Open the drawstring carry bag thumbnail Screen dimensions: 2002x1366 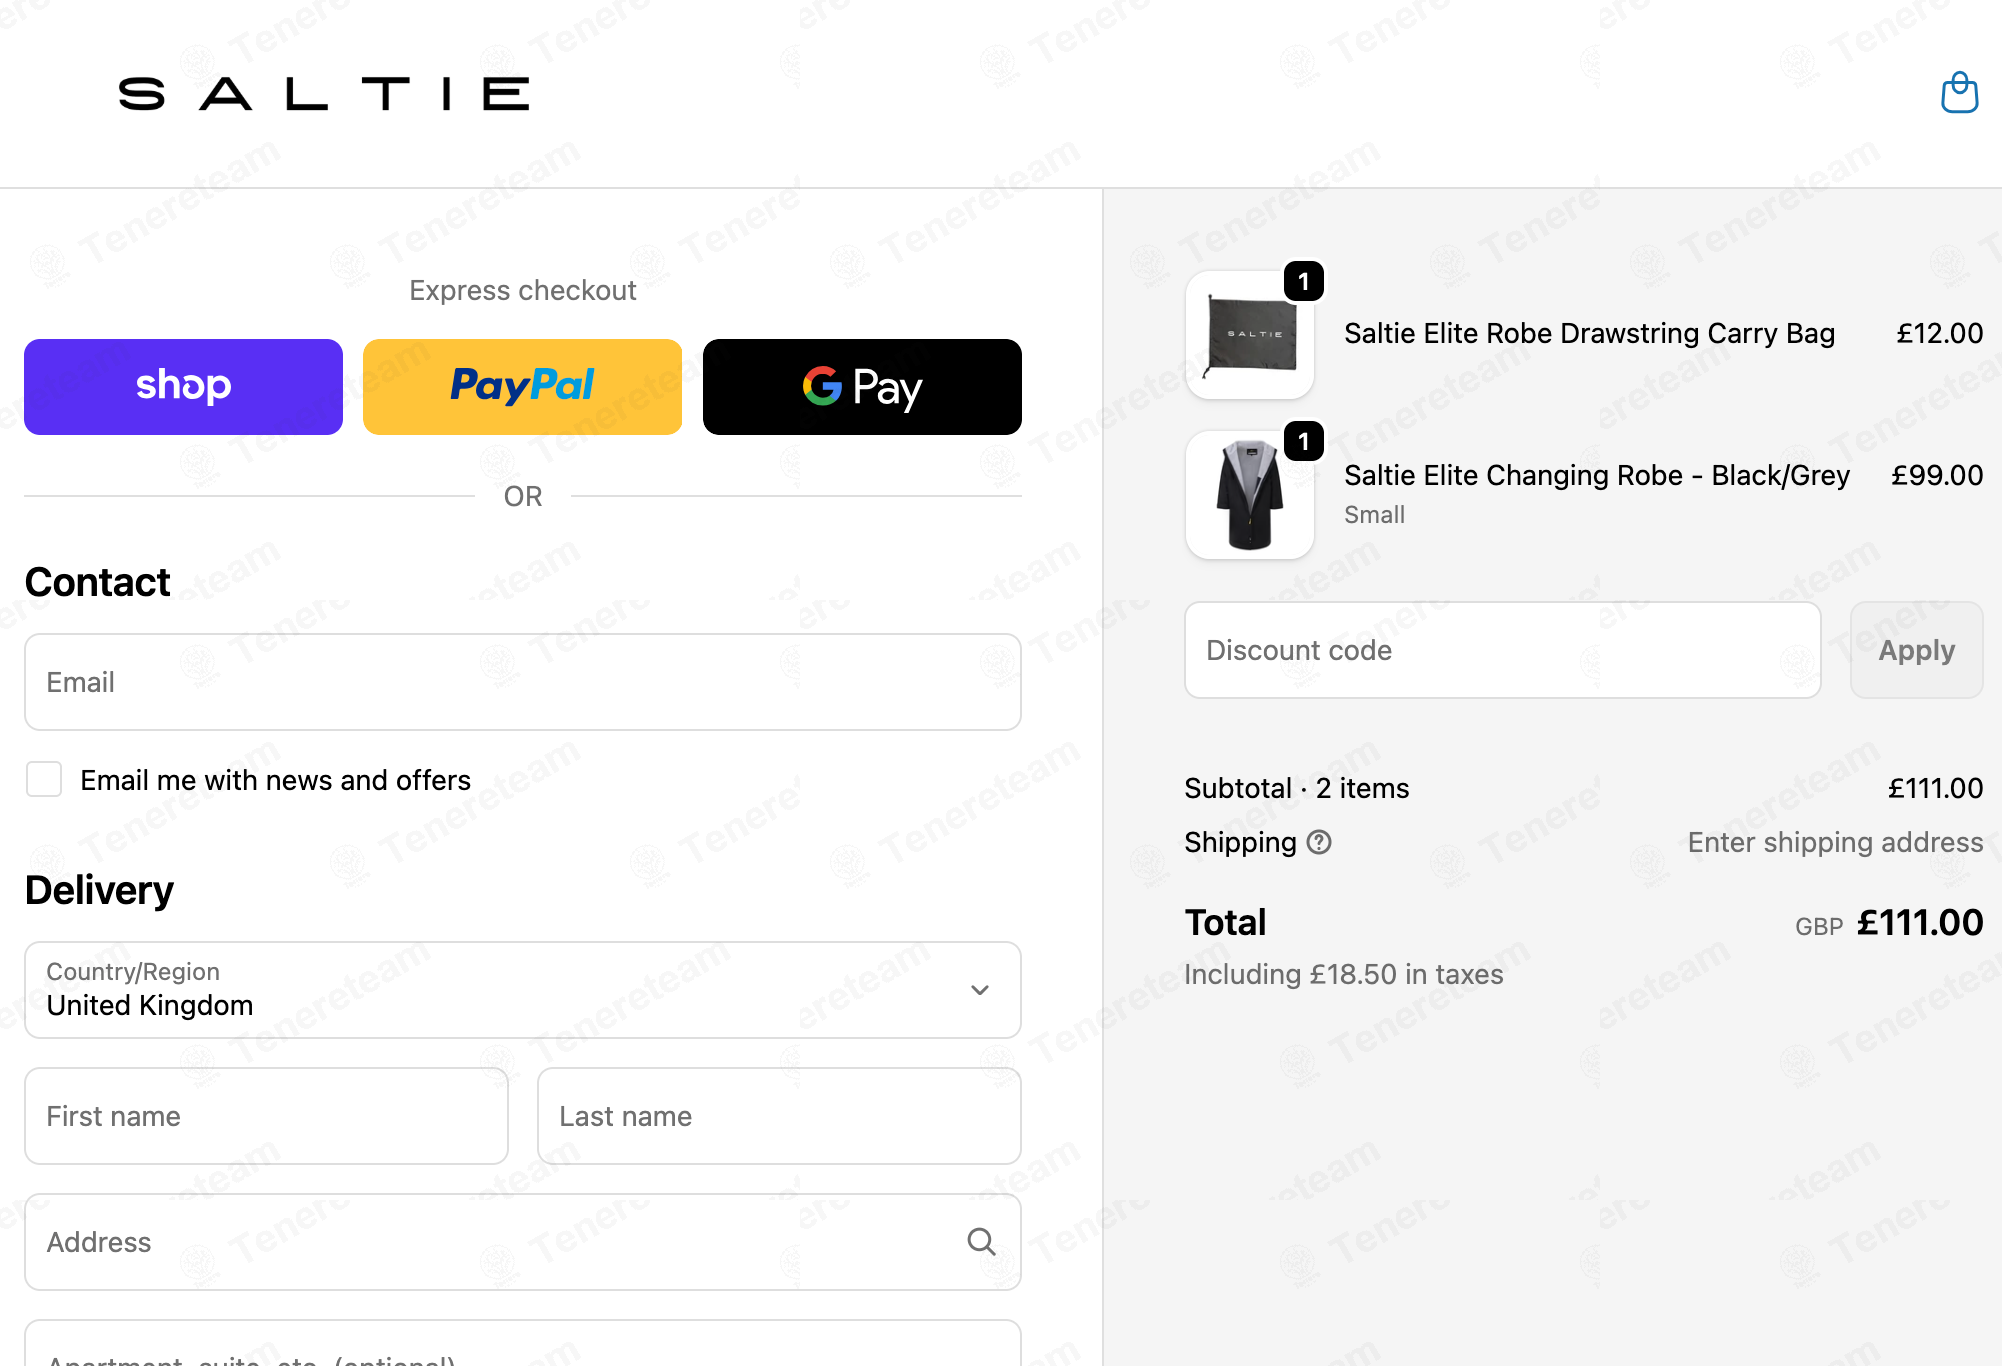pos(1249,335)
